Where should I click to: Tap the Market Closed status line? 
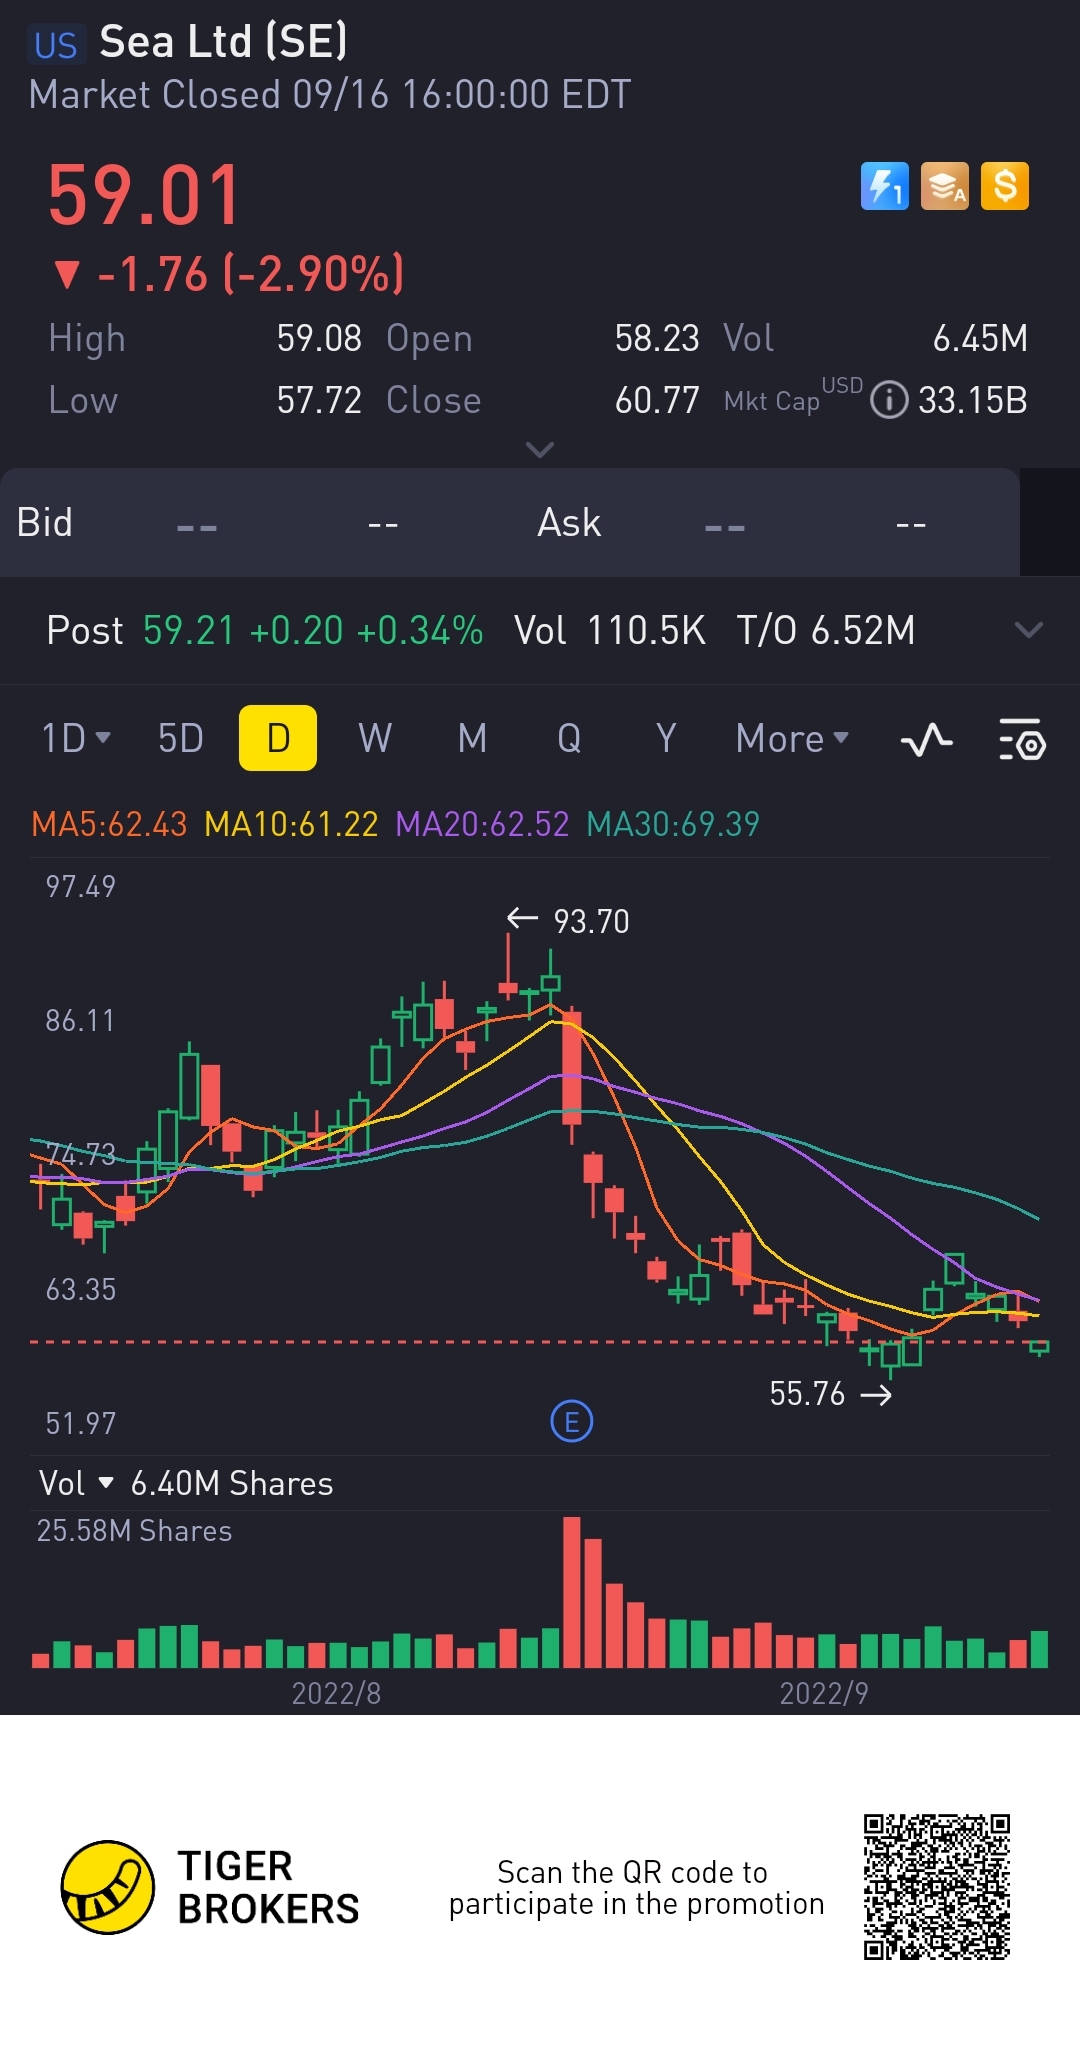click(x=330, y=95)
